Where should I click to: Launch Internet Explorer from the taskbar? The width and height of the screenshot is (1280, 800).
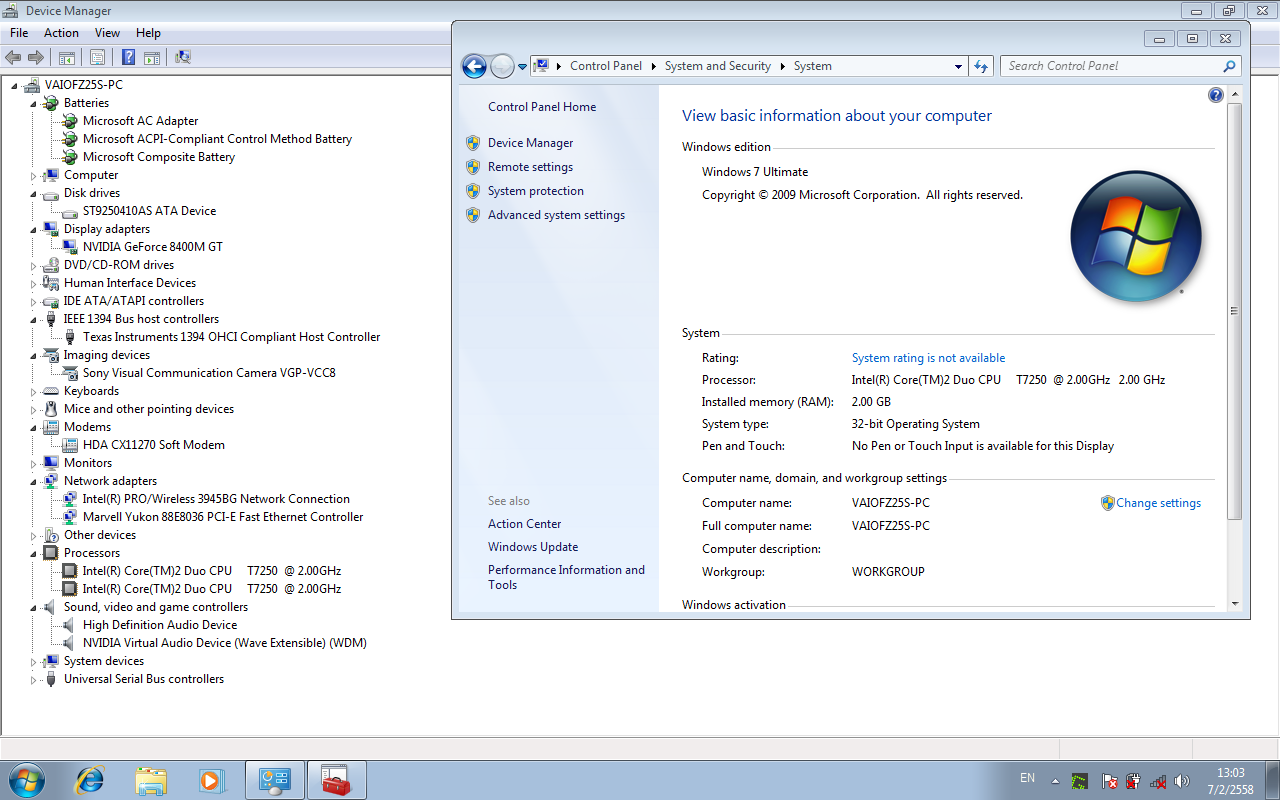[90, 780]
